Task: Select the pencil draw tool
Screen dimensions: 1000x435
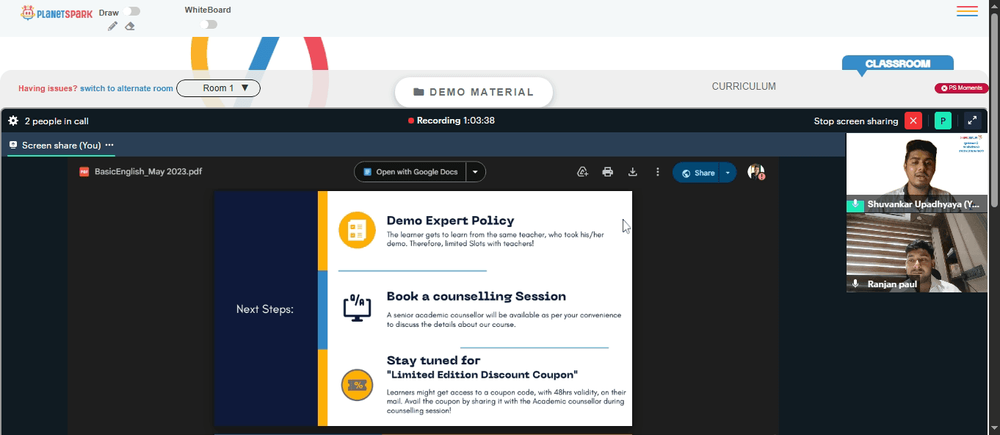Action: pos(113,26)
